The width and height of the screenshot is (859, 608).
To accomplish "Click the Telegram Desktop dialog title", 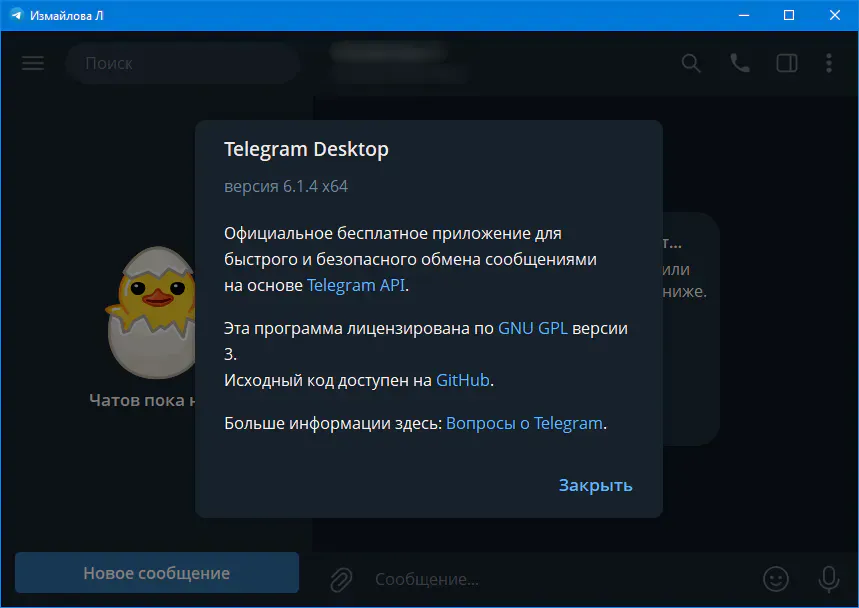I will click(306, 149).
